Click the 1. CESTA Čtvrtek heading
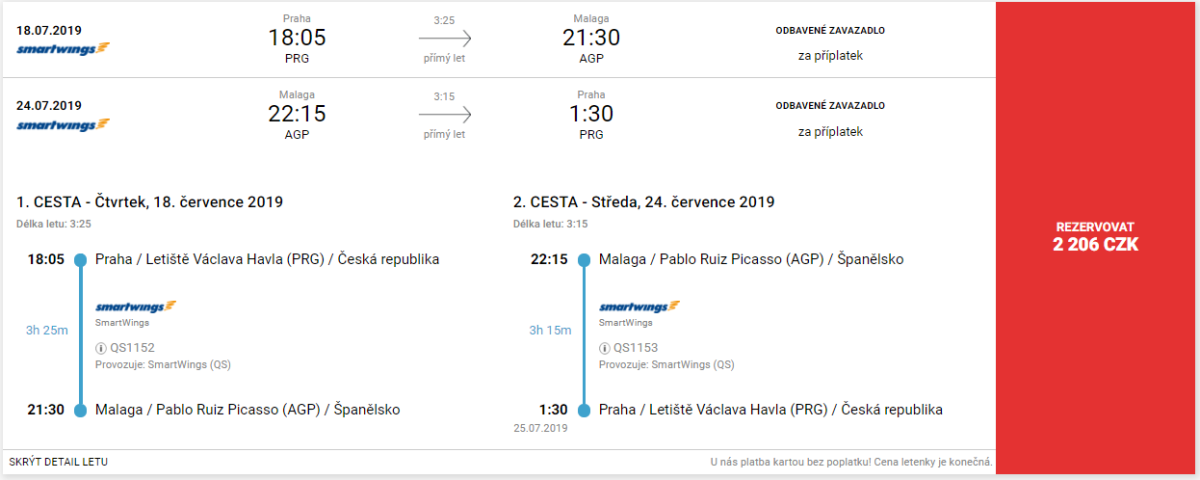The width and height of the screenshot is (1200, 480). tap(150, 202)
